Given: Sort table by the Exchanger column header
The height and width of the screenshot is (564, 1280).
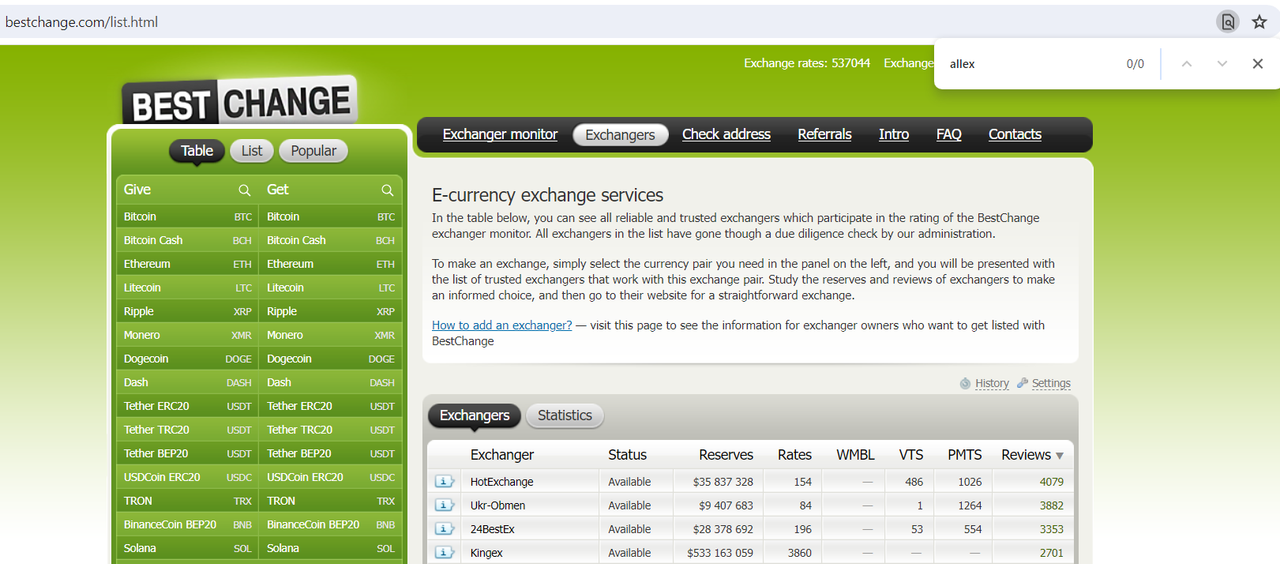Looking at the screenshot, I should 502,455.
